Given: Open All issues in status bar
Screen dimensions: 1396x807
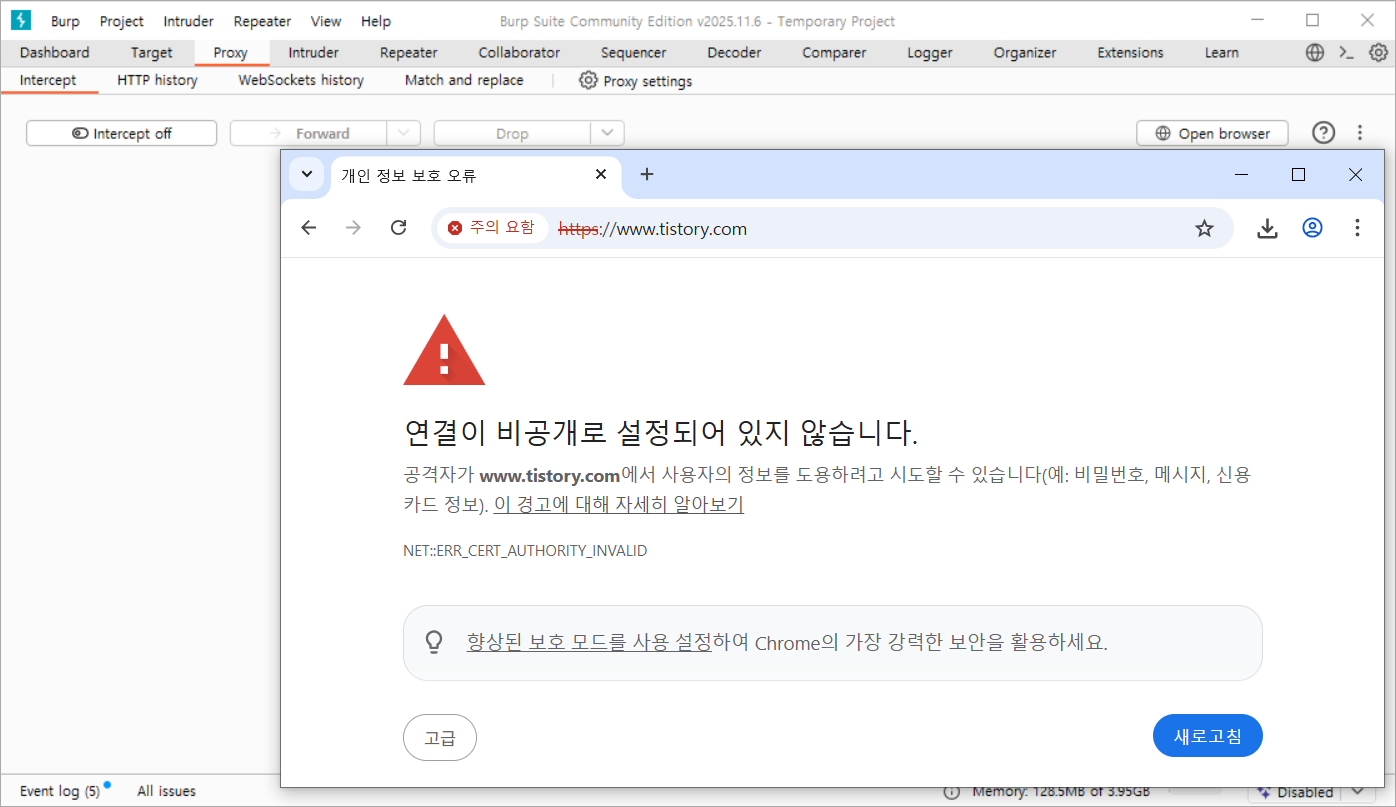Looking at the screenshot, I should click(x=166, y=791).
